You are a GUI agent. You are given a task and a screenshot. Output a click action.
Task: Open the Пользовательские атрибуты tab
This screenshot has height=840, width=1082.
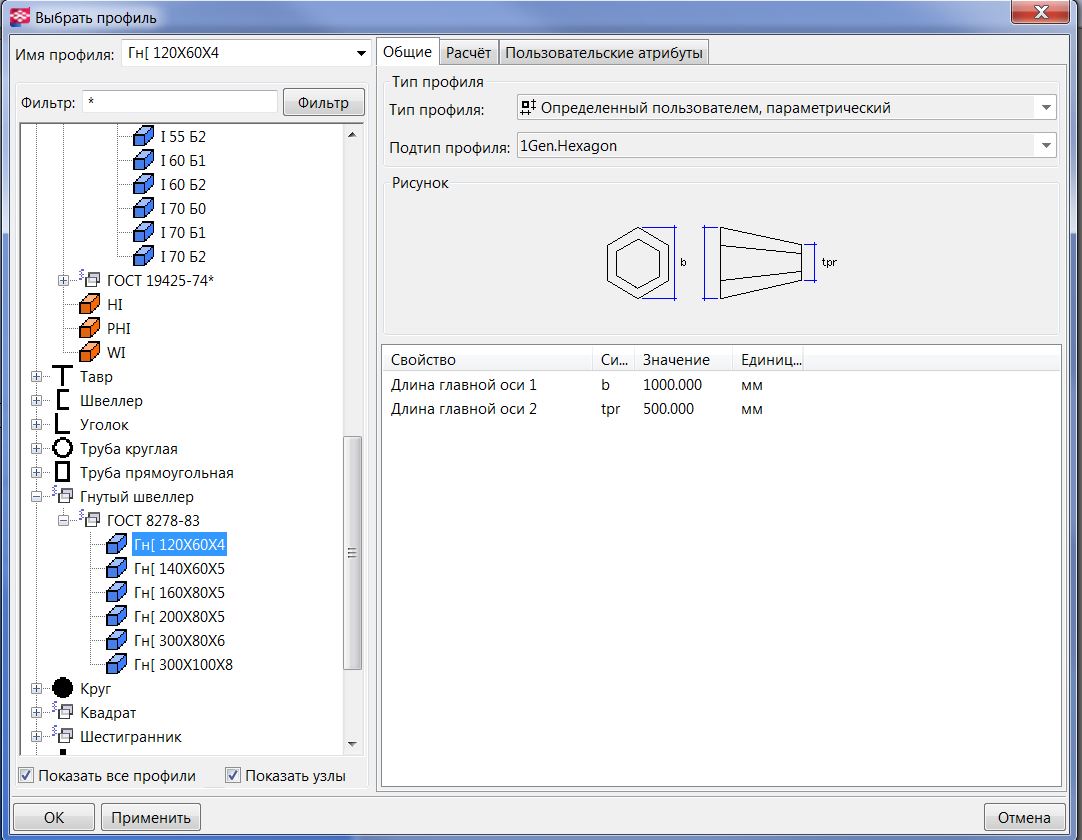604,53
